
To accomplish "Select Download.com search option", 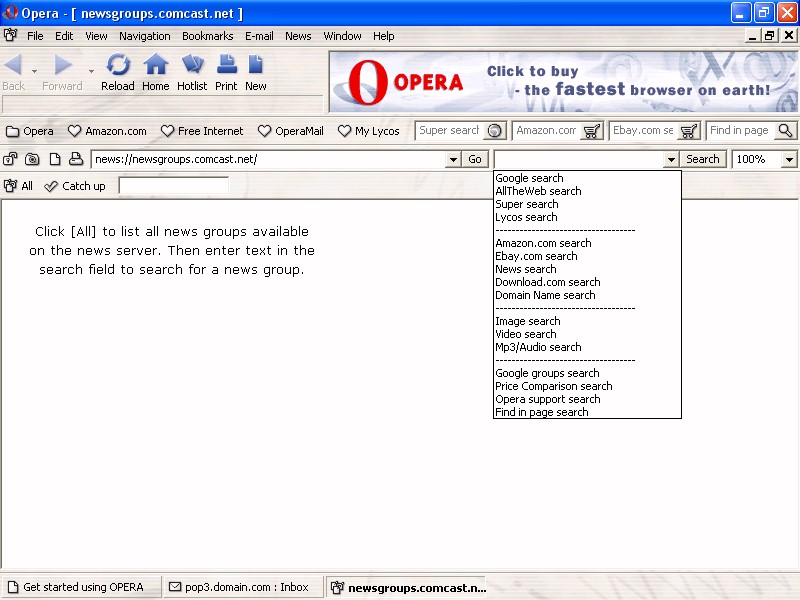I will click(x=587, y=282).
